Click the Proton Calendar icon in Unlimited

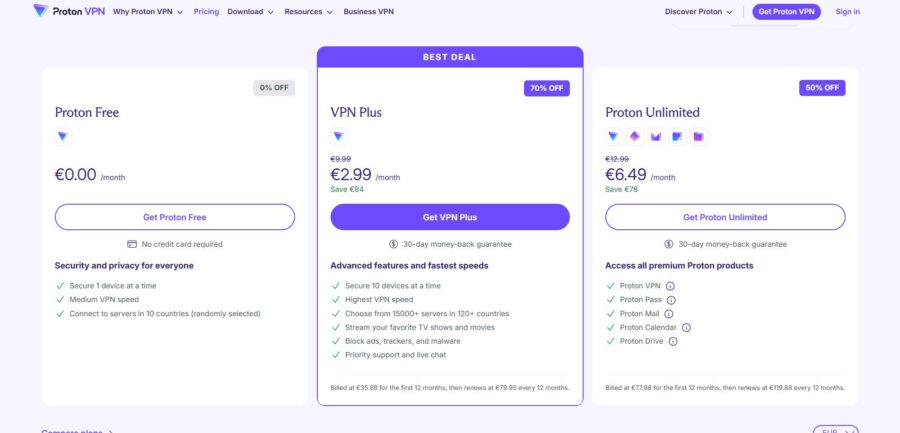pos(677,137)
